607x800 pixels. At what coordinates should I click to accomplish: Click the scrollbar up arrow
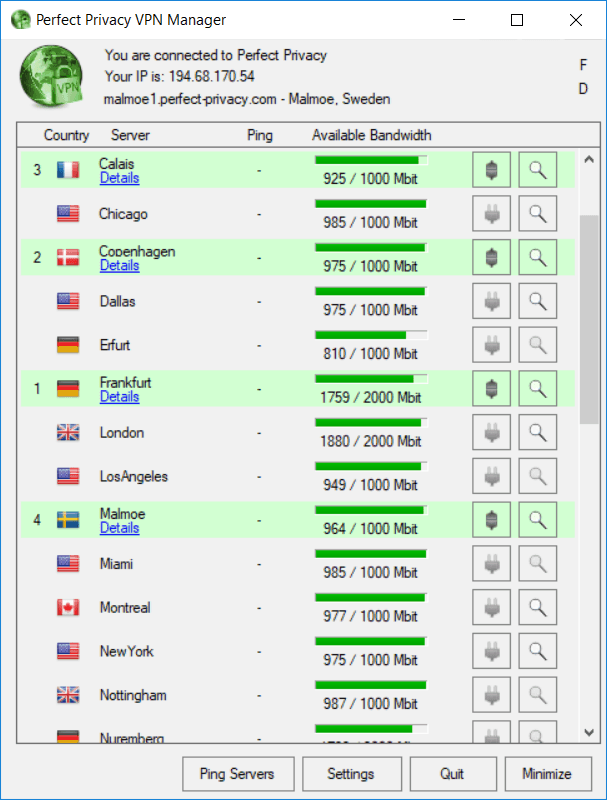click(588, 160)
